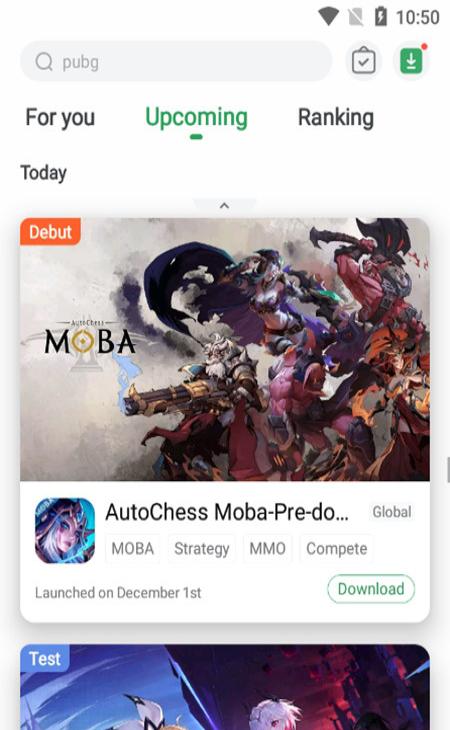Switch to the For you tab
The image size is (450, 730).
(60, 117)
